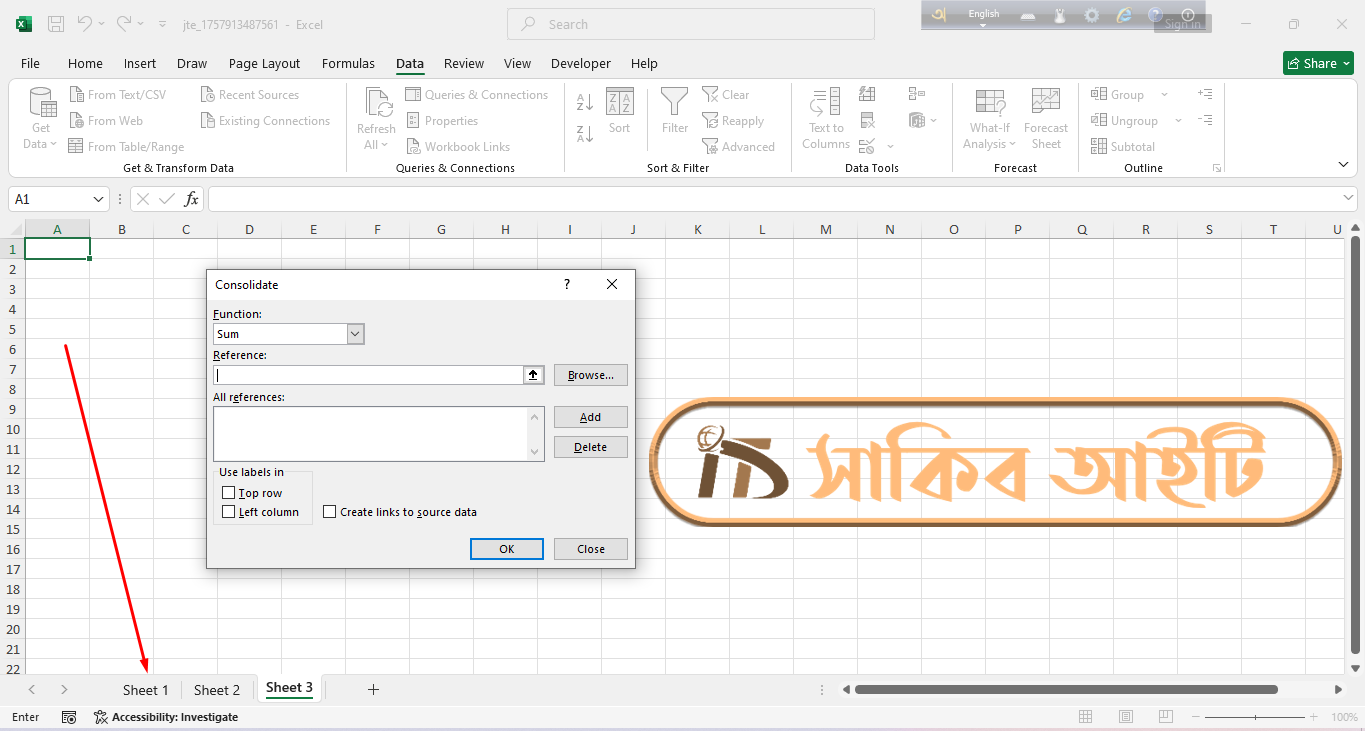Click the macro recording icon in status bar
Viewport: 1365px width, 731px height.
(69, 717)
